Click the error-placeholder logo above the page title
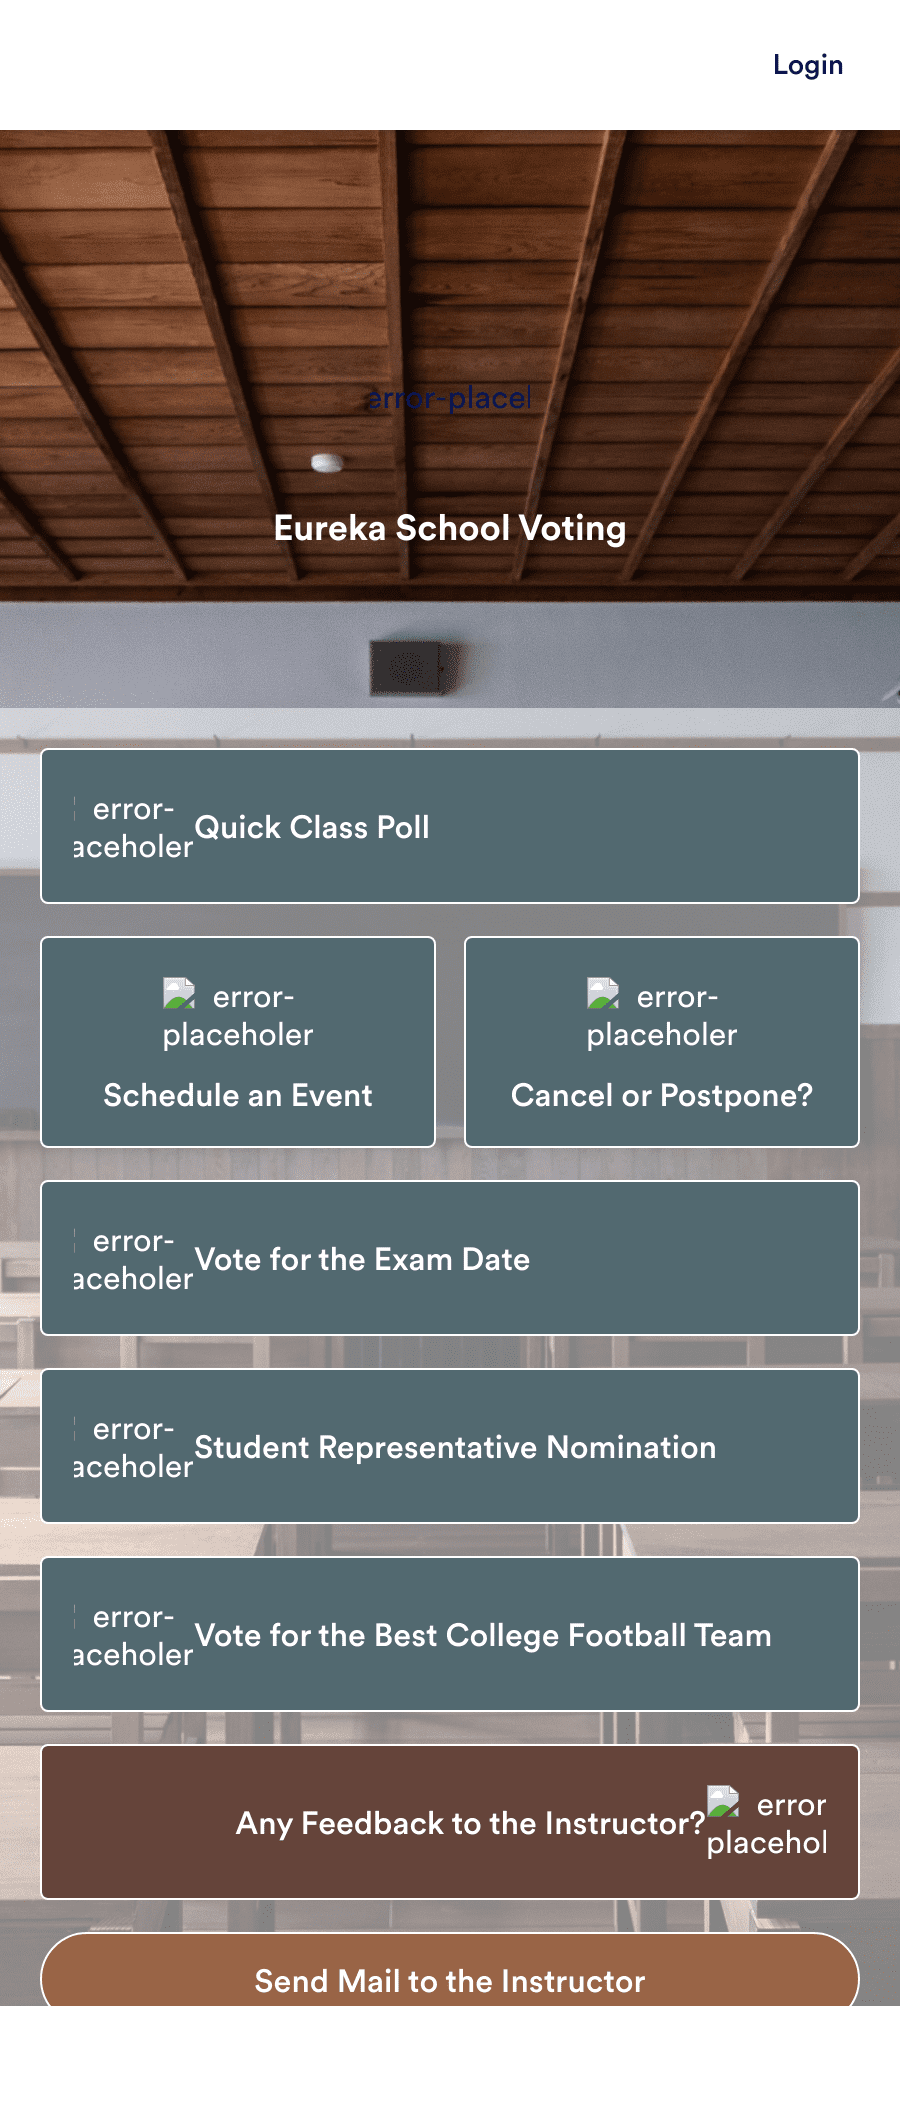 448,397
